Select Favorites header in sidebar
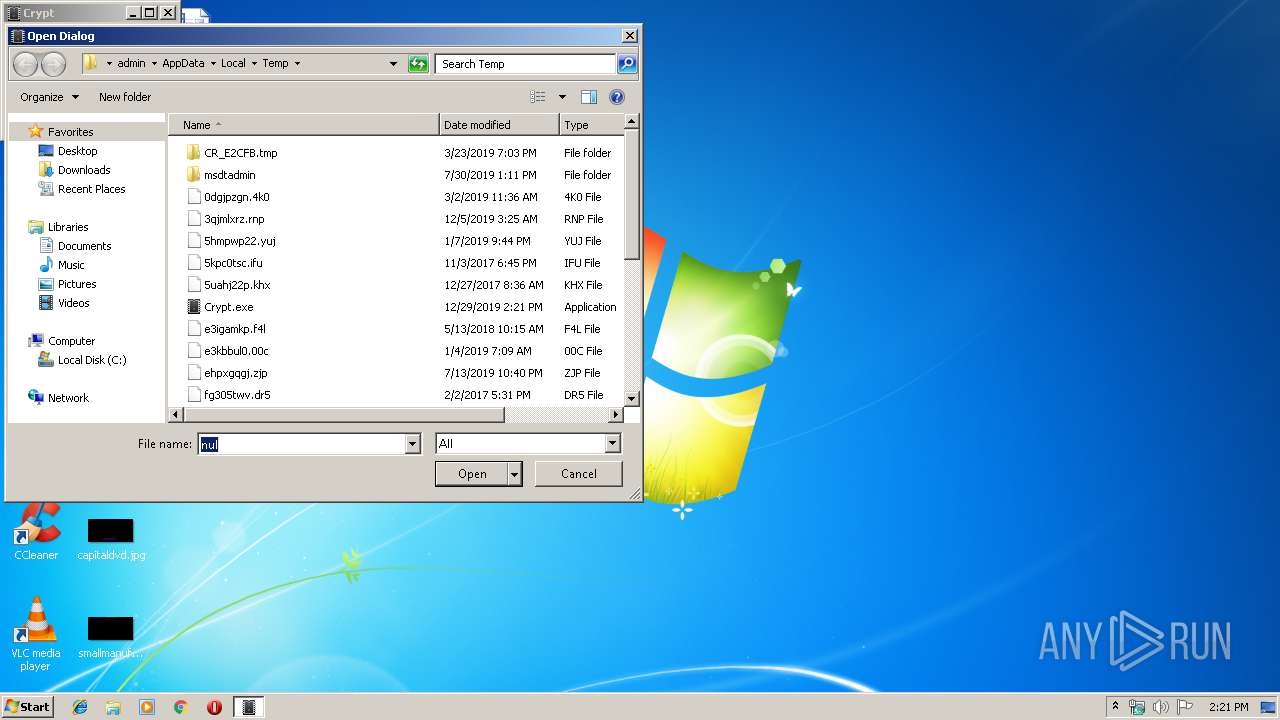The image size is (1280, 720). (70, 132)
